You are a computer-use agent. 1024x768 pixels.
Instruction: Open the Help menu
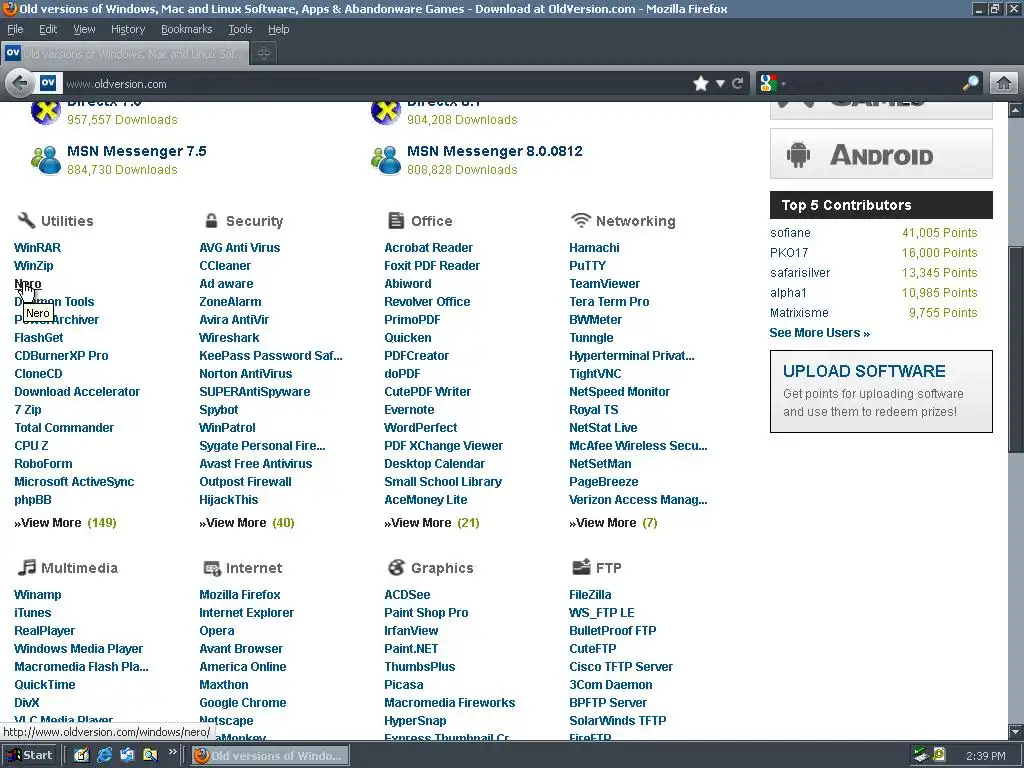[278, 29]
